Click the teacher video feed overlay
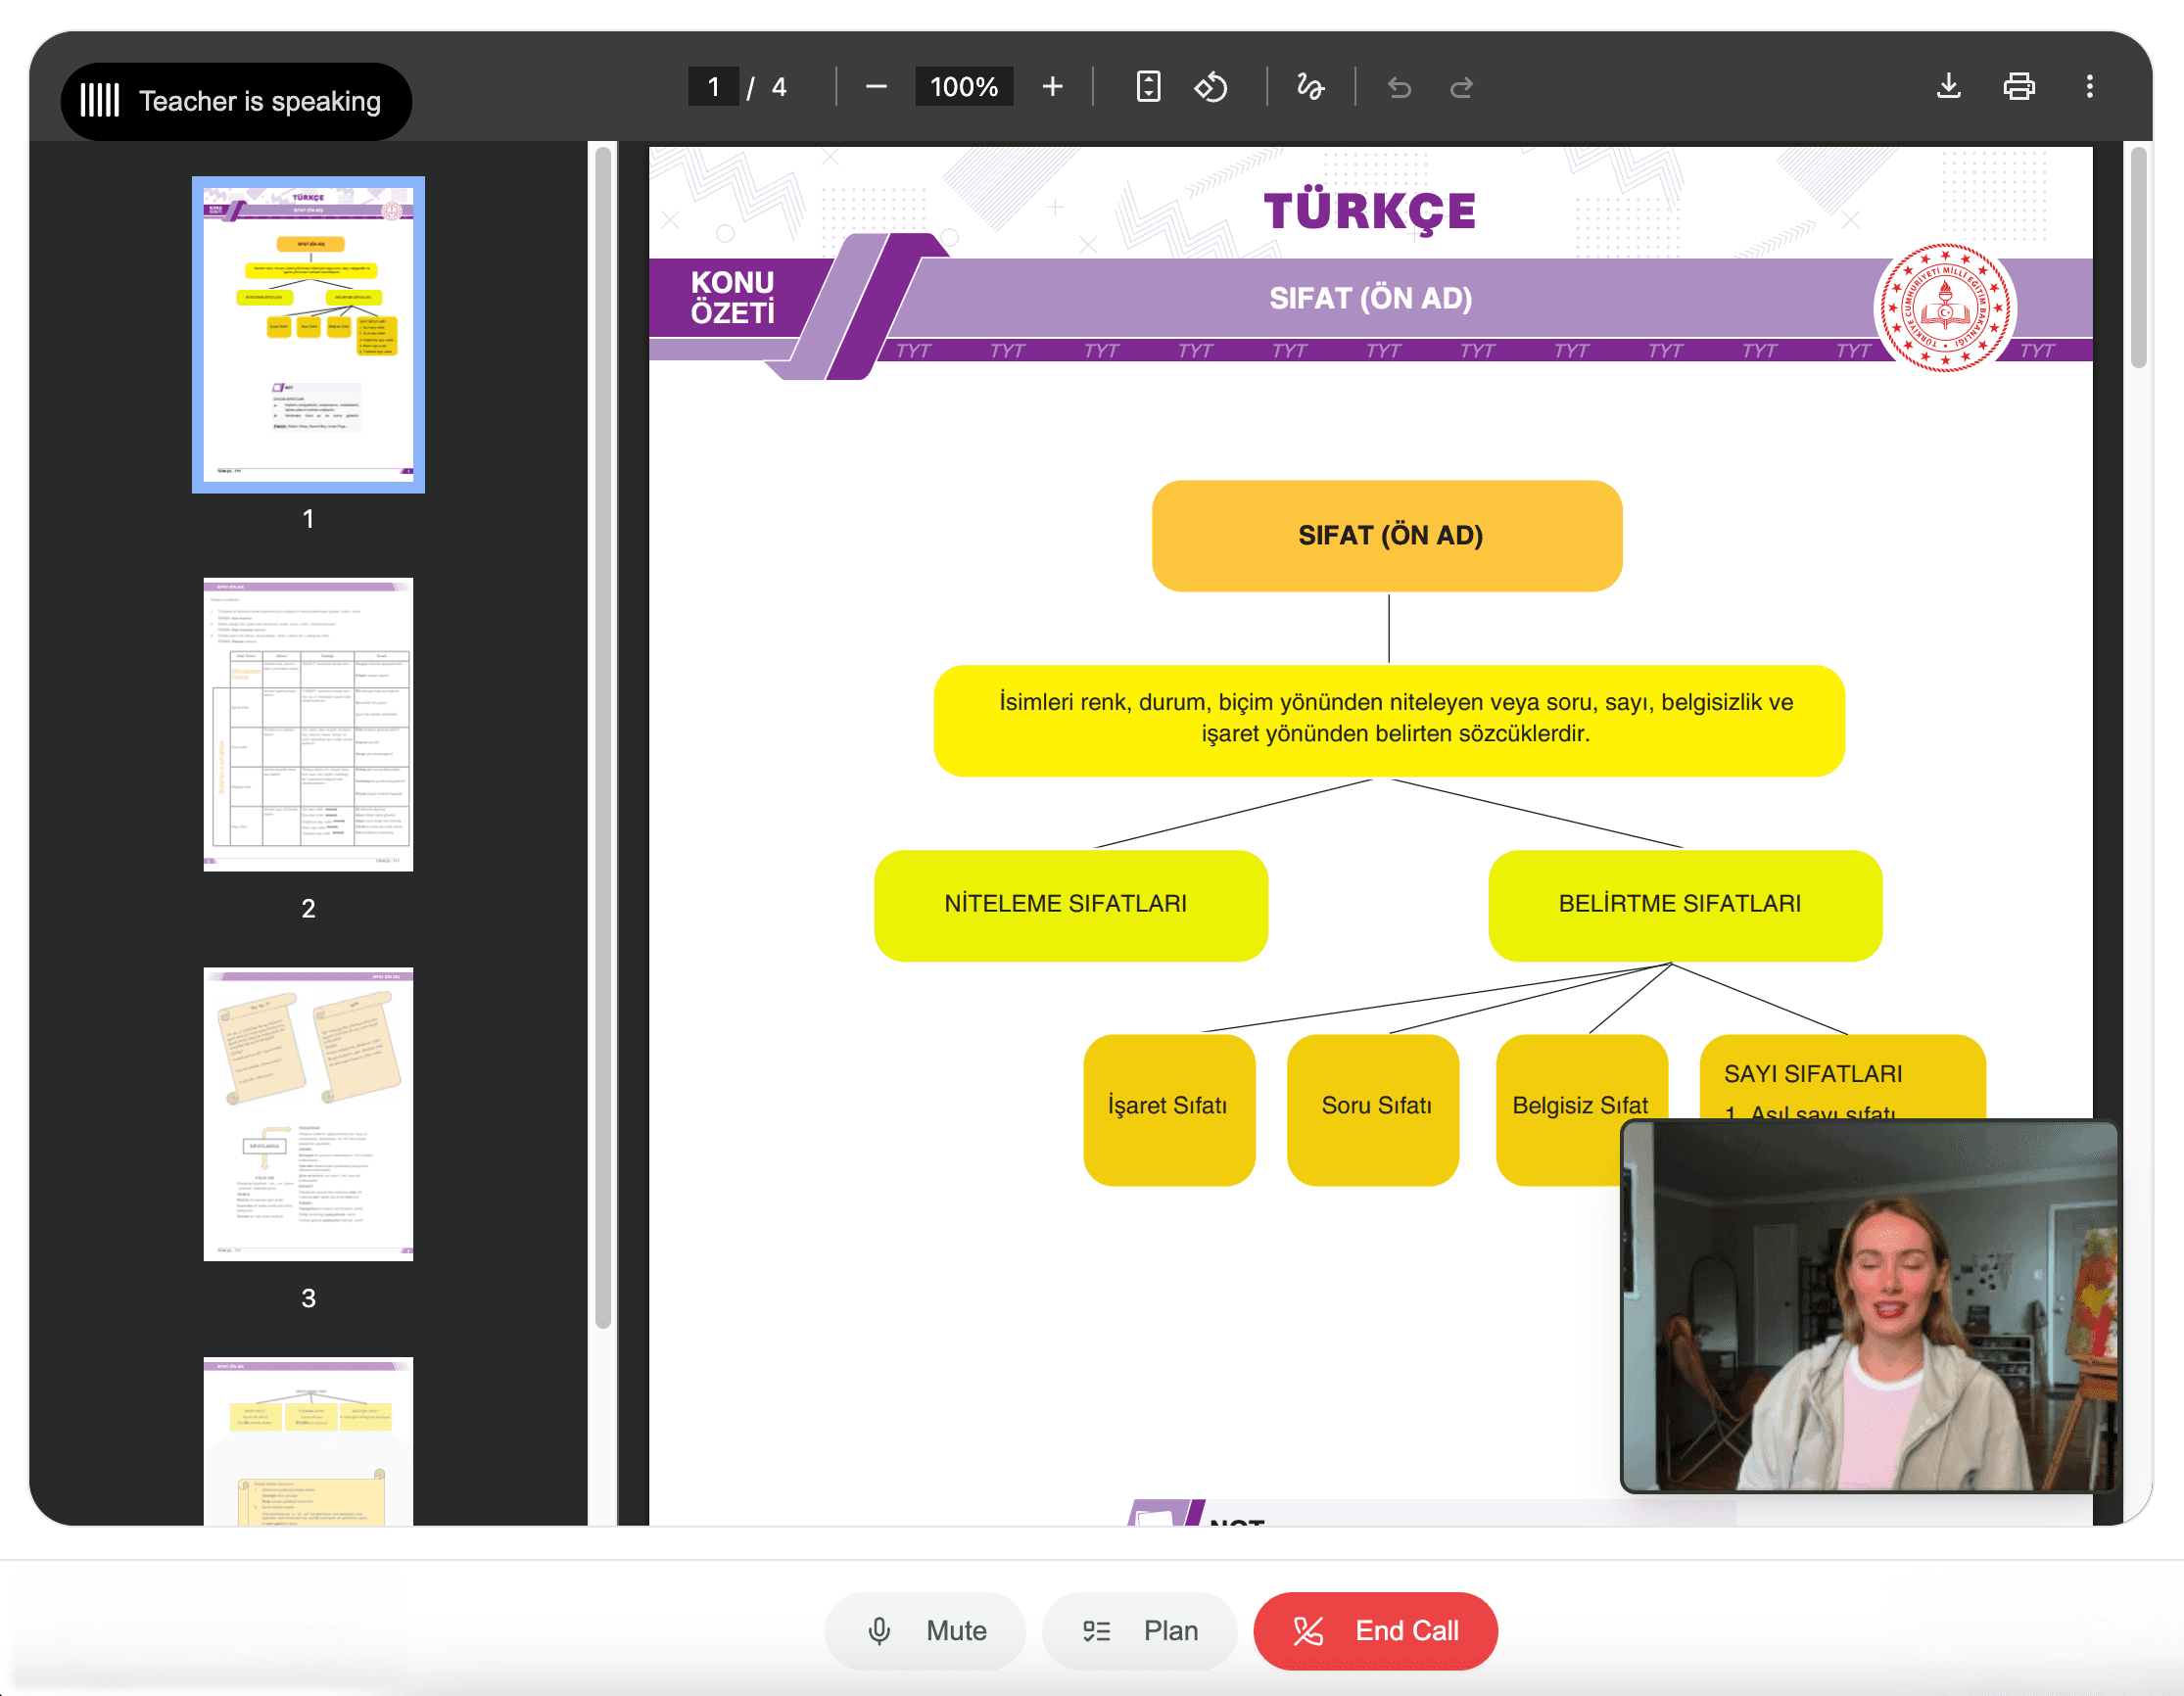Screen dimensions: 2184x1696 point(1868,1306)
